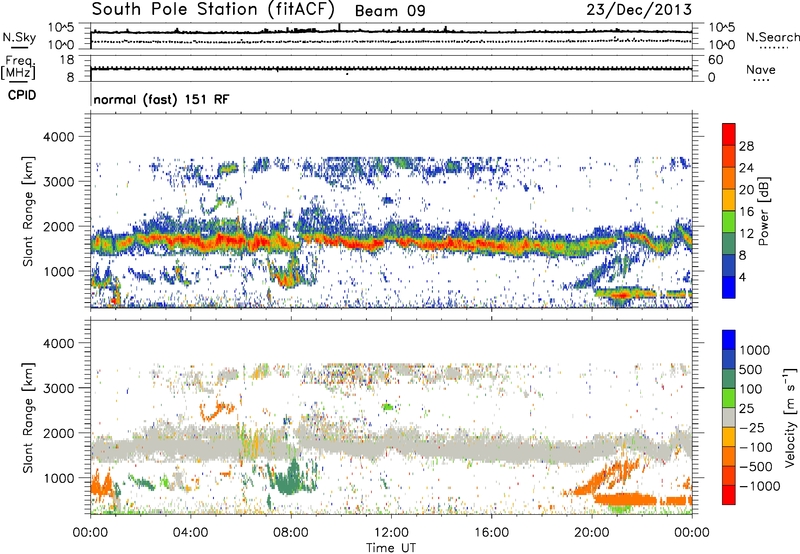The image size is (800, 554).
Task: Click the 4000 tick on power panel axis
Action: [x=58, y=137]
